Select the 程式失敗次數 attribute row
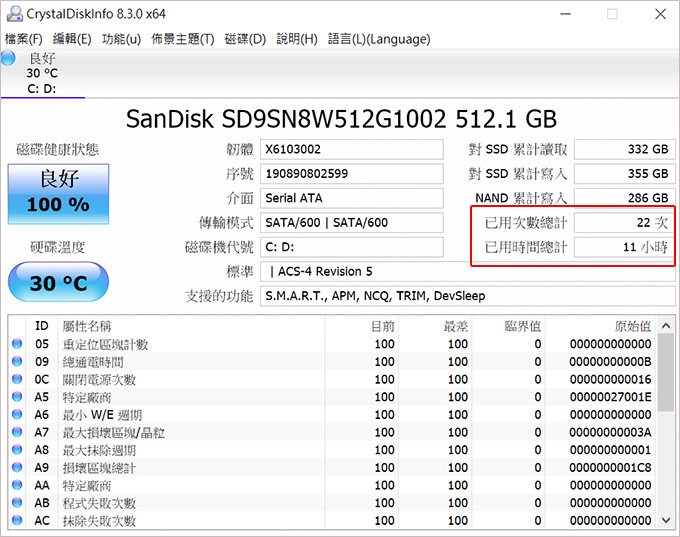This screenshot has width=680, height=537. [333, 503]
